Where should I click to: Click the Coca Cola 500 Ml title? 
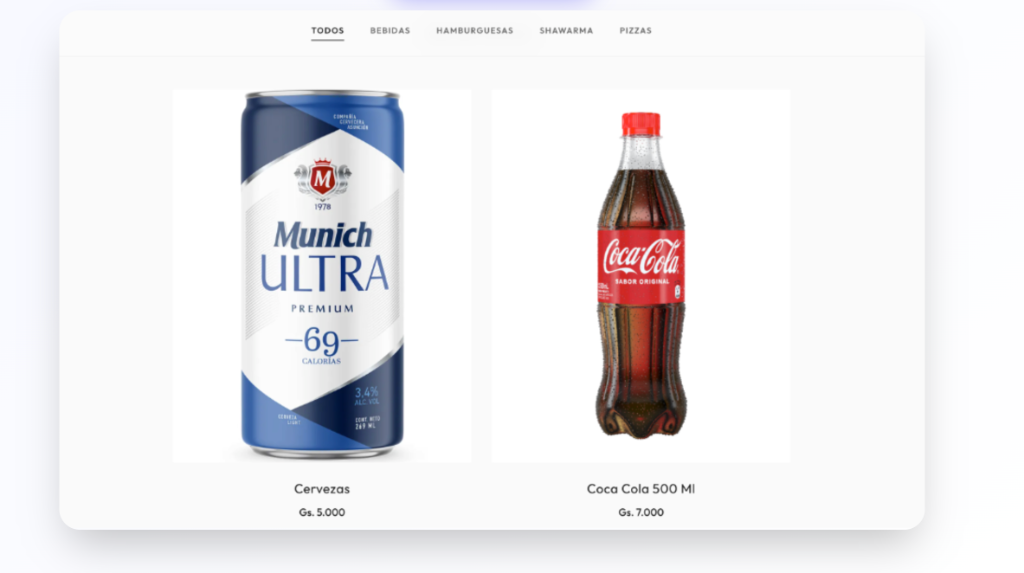point(641,489)
